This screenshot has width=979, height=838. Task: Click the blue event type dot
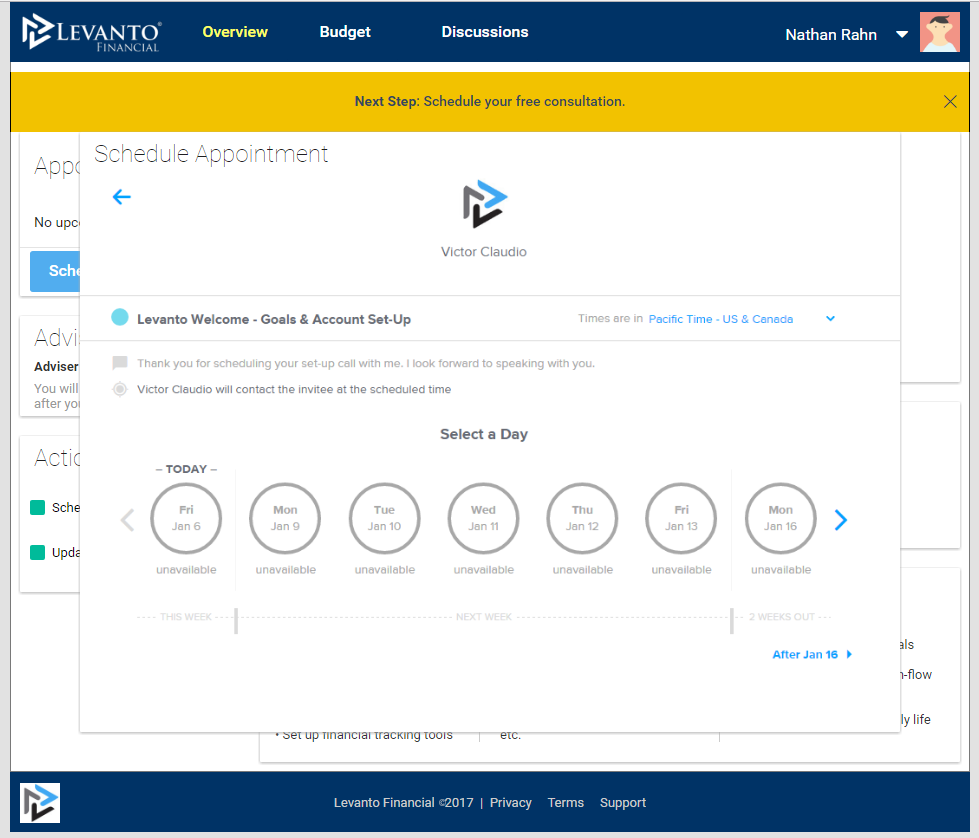(120, 317)
